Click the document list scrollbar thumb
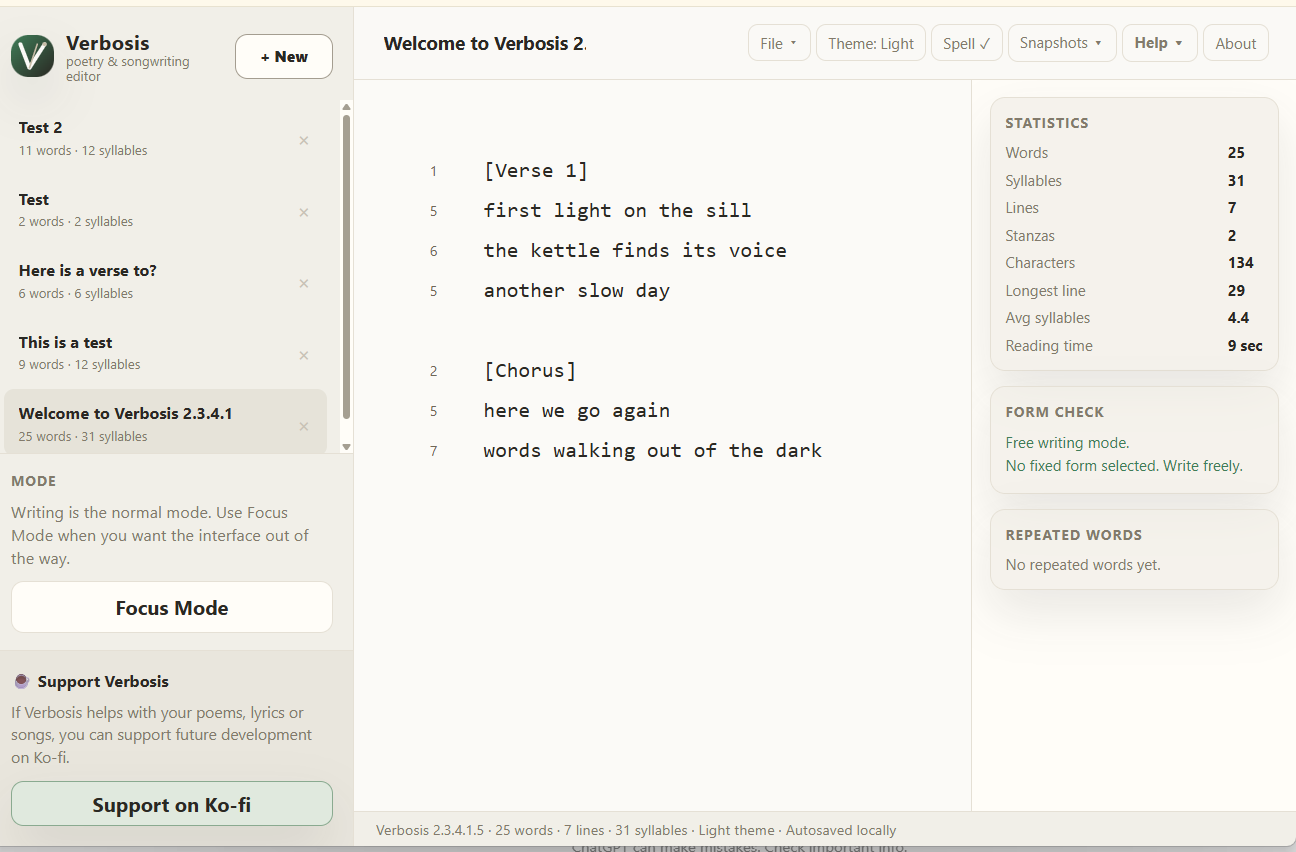 click(x=347, y=266)
